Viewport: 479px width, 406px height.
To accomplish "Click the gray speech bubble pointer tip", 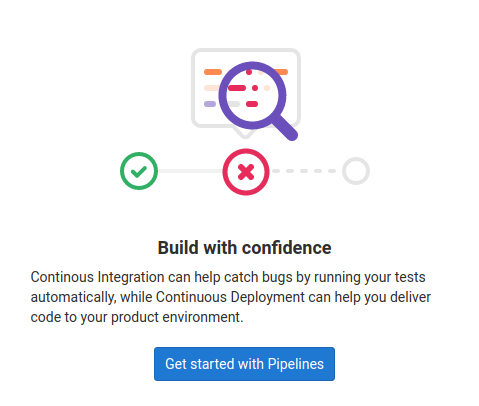I will [245, 134].
